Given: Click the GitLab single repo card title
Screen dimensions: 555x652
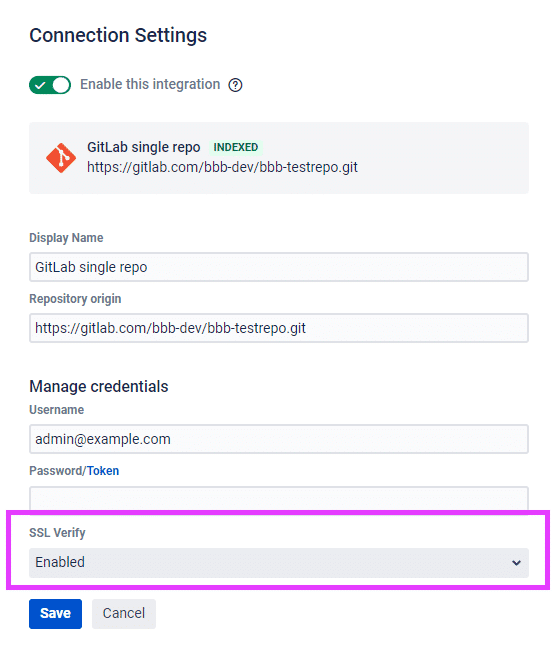Looking at the screenshot, I should coord(143,147).
